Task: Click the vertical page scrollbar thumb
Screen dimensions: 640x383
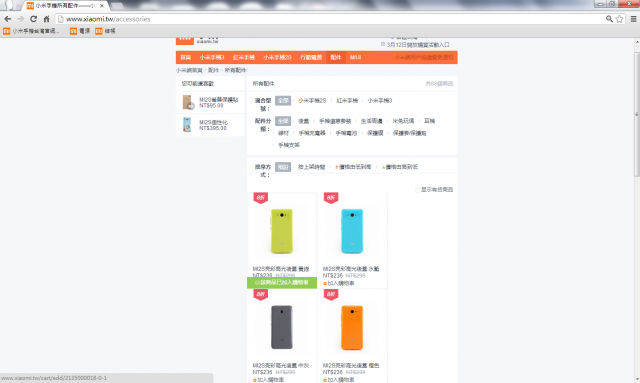Action: tap(637, 114)
